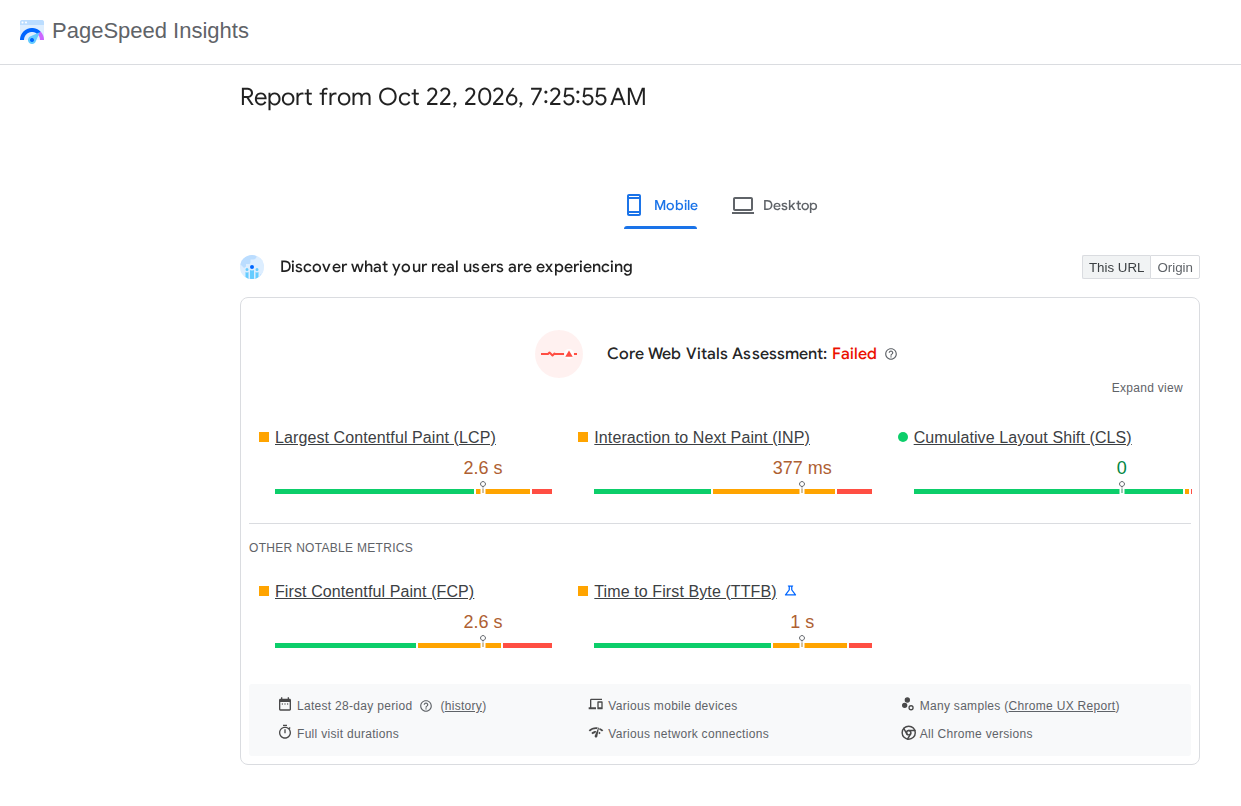Click the FCP value 2.6 s
1241x806 pixels.
[x=483, y=622]
